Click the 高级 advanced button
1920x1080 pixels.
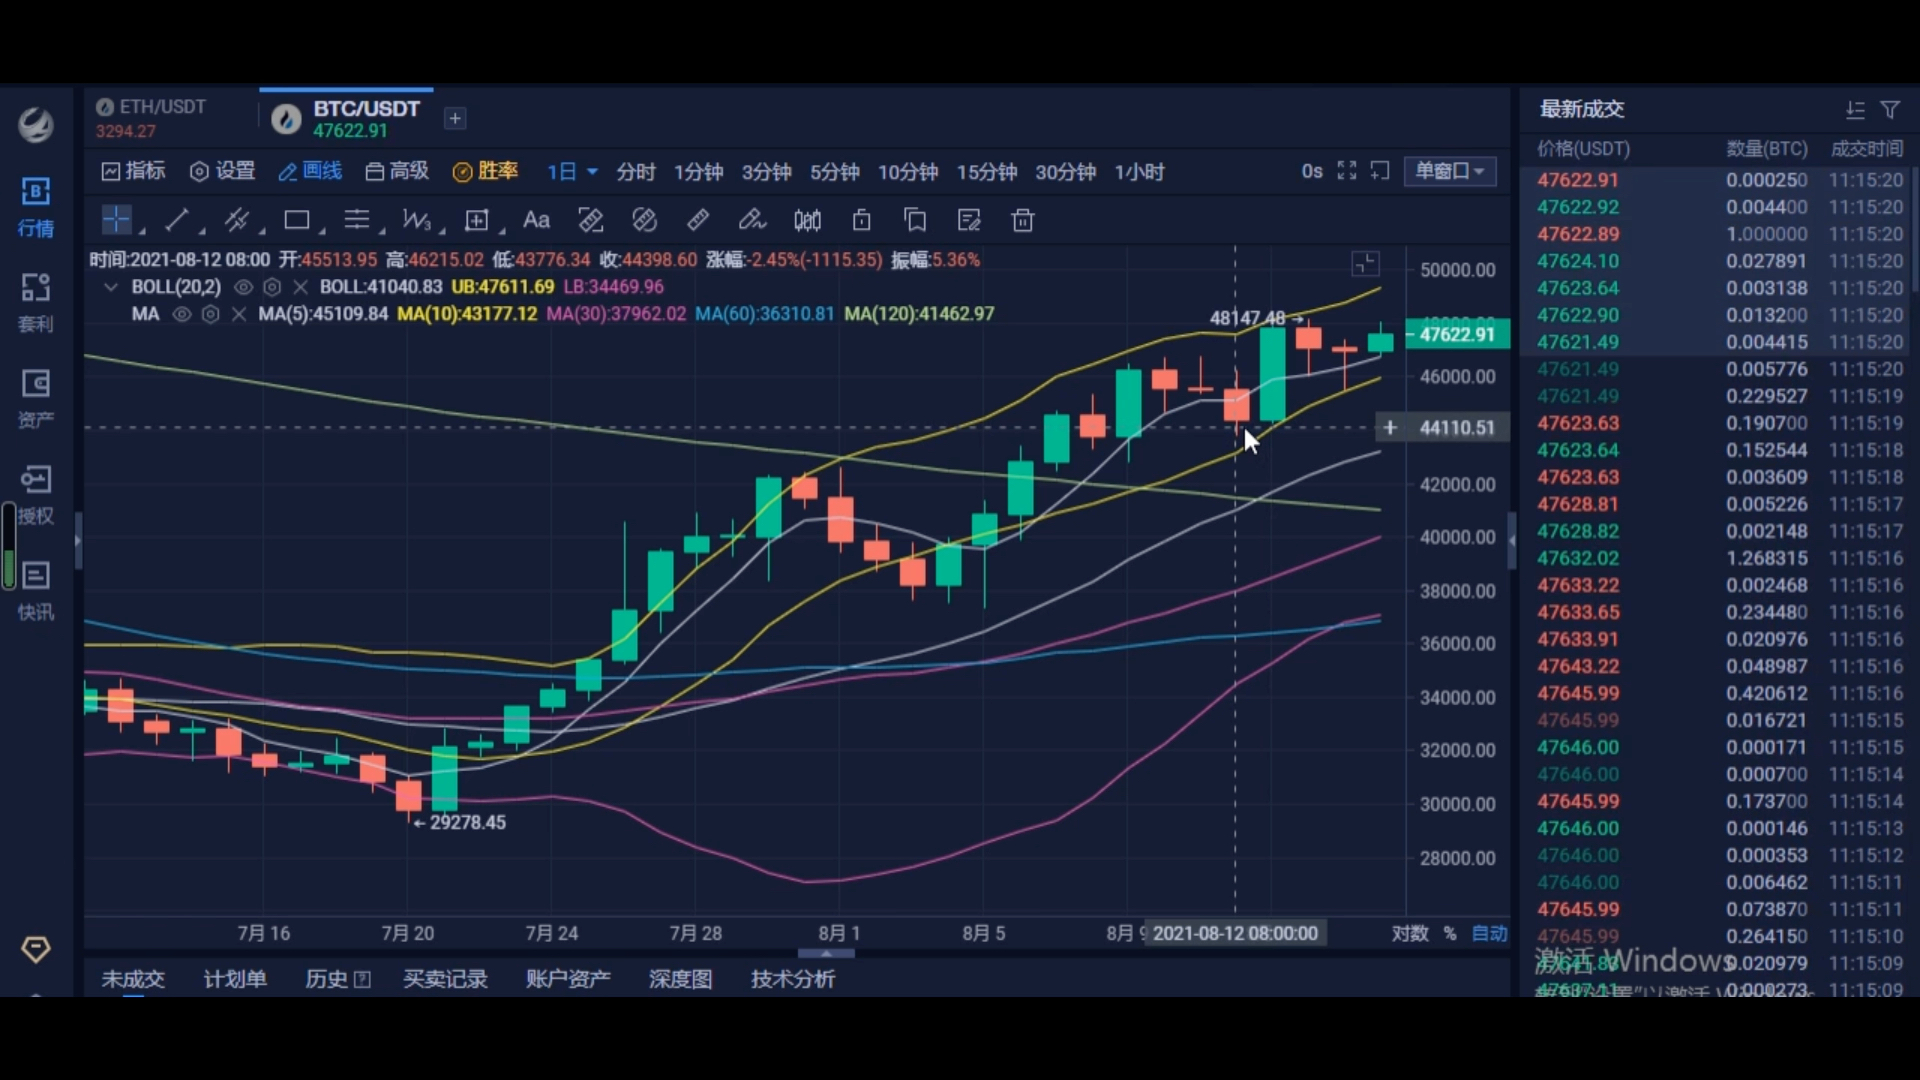click(x=397, y=171)
